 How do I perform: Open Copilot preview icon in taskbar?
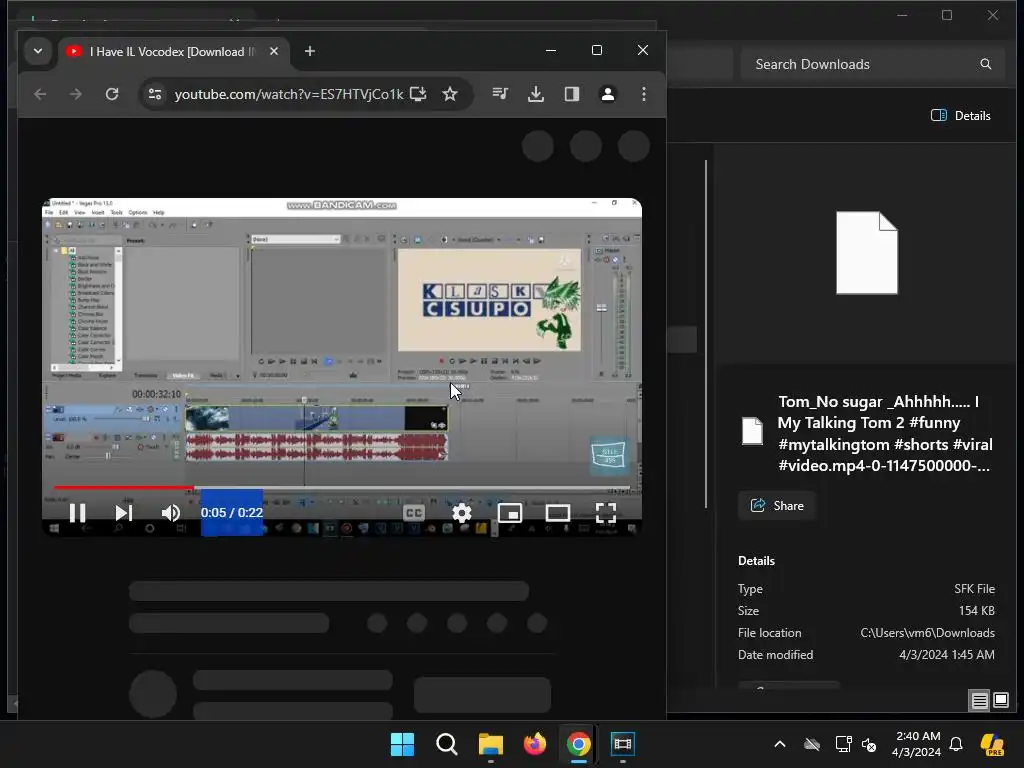993,744
